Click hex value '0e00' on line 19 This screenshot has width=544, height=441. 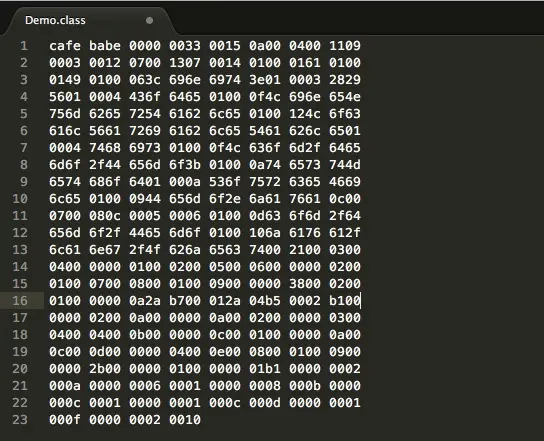[x=225, y=351]
